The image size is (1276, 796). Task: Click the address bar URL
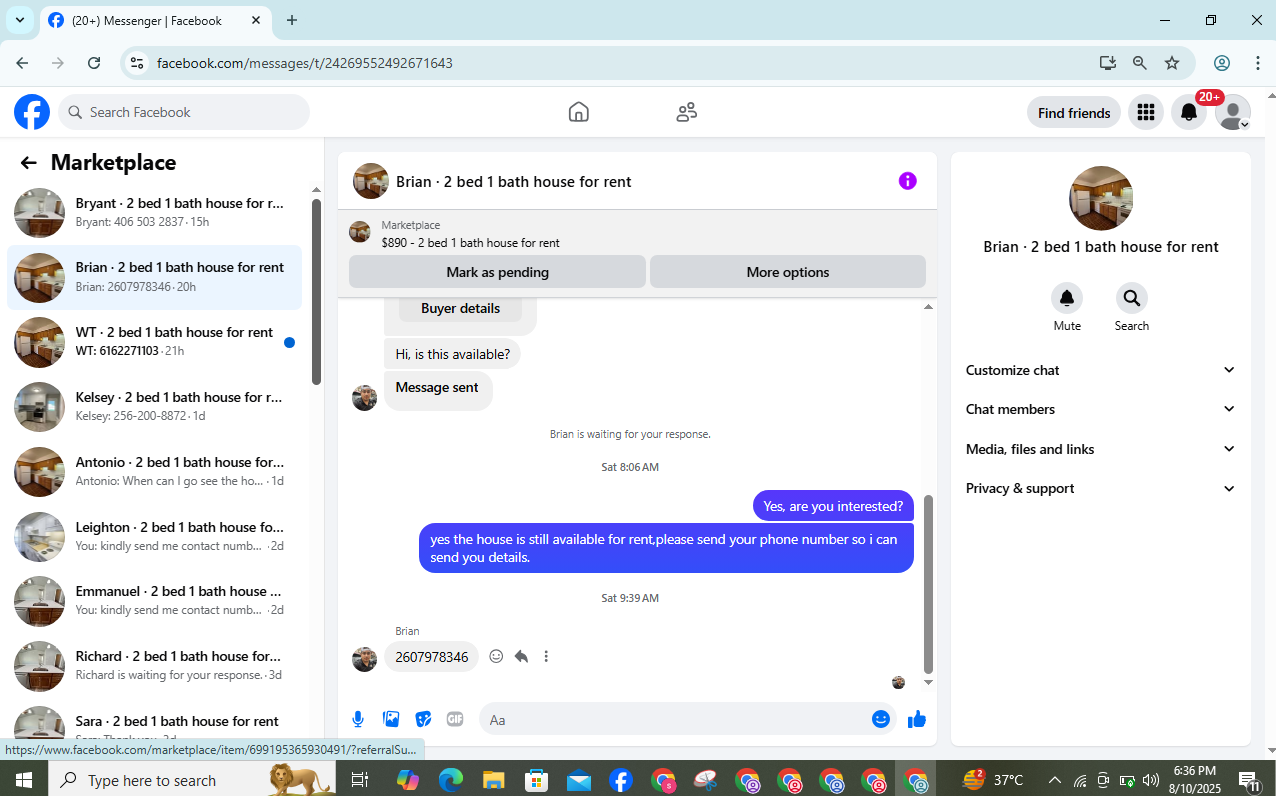[x=305, y=63]
